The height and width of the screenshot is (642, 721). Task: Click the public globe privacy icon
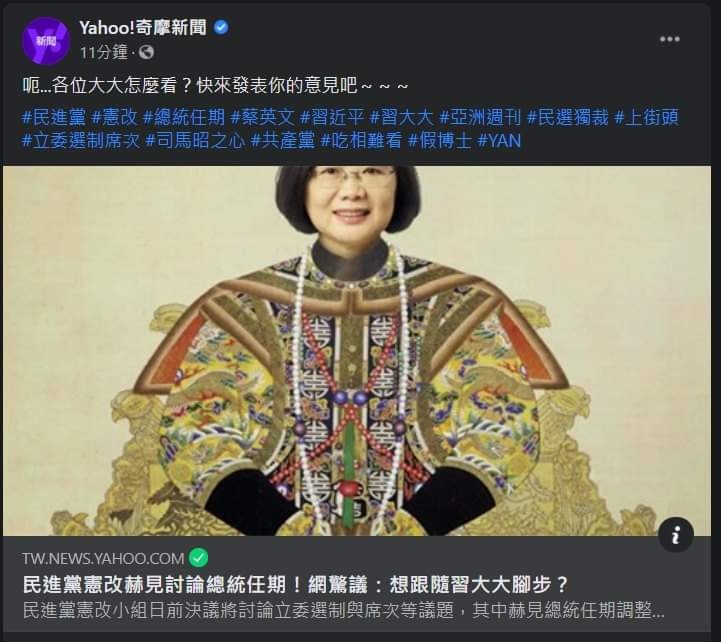point(146,52)
